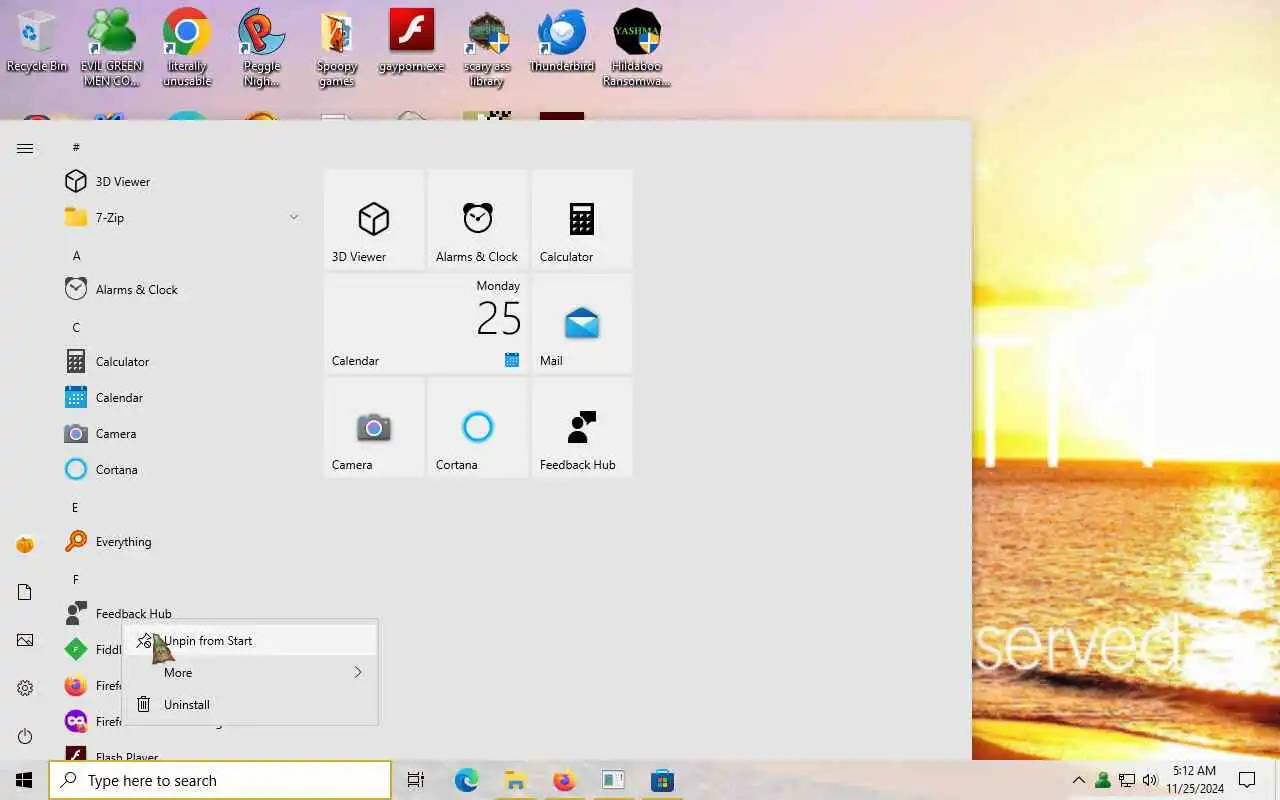The width and height of the screenshot is (1280, 800).
Task: Open Documents from the Start rail
Action: [25, 592]
